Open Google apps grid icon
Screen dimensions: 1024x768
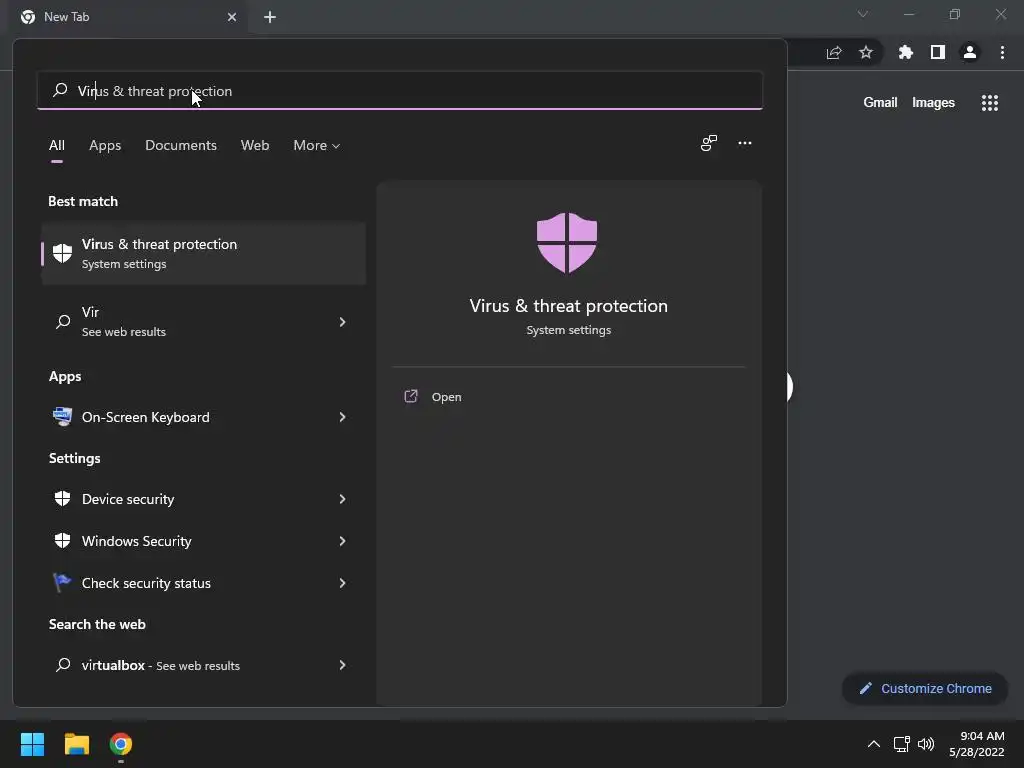coord(990,103)
